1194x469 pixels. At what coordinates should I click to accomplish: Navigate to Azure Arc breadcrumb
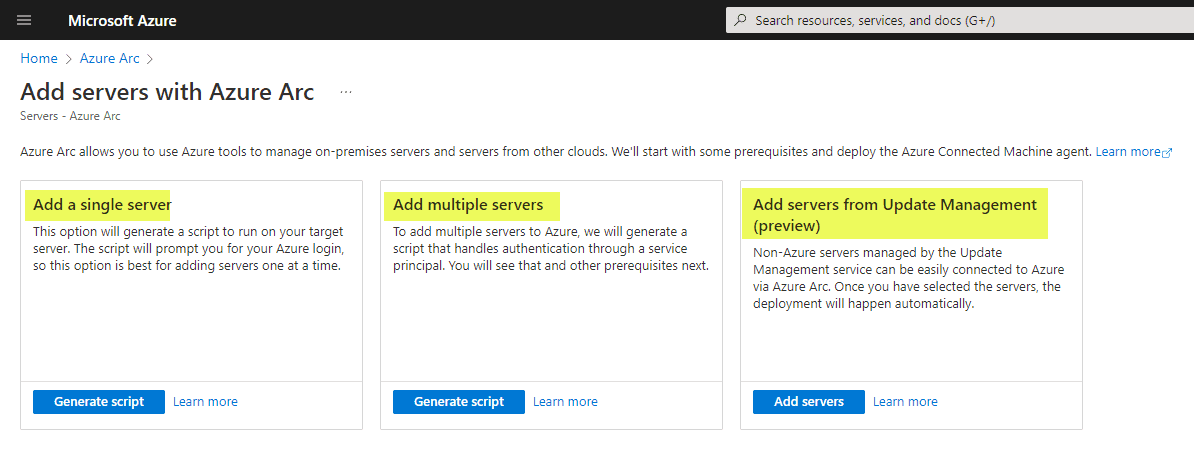pyautogui.click(x=110, y=58)
